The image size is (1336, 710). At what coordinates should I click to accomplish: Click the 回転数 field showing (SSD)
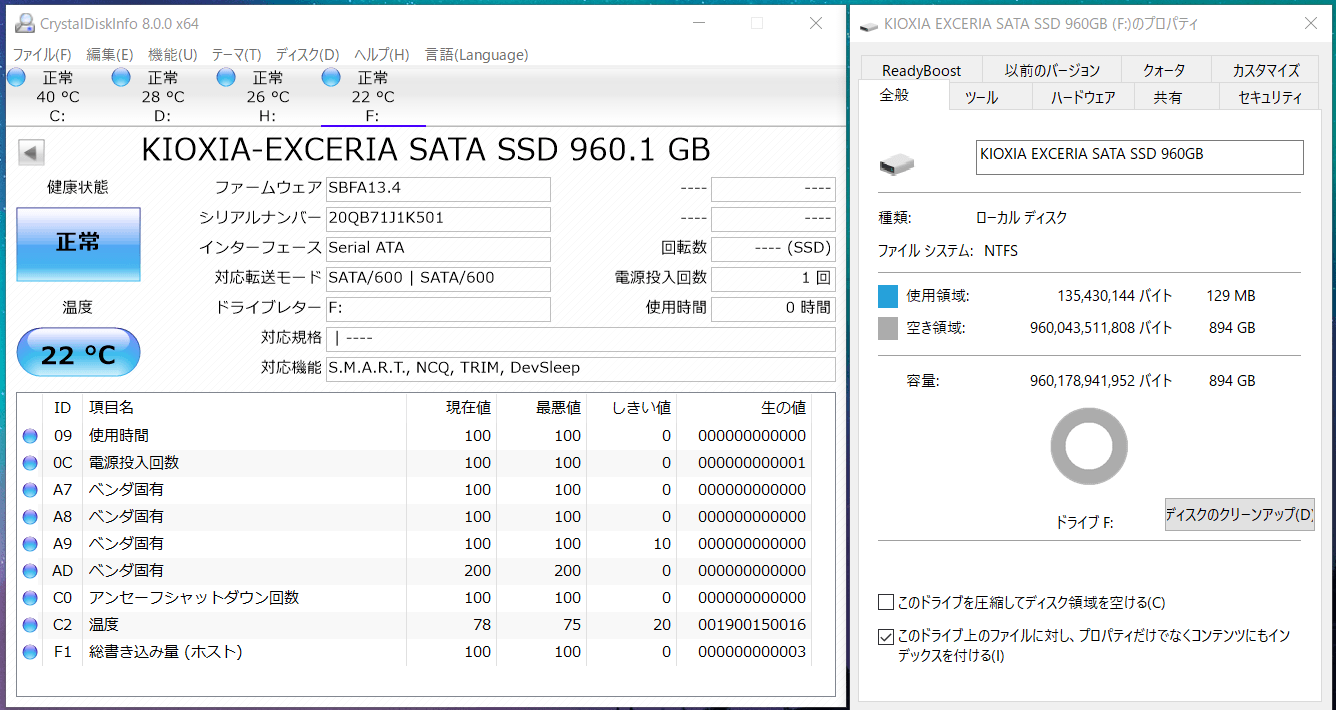(773, 249)
